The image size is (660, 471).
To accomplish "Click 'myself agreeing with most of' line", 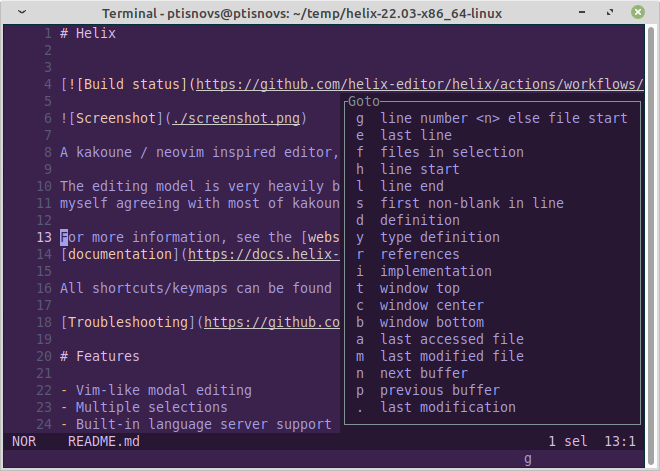I will click(200, 203).
